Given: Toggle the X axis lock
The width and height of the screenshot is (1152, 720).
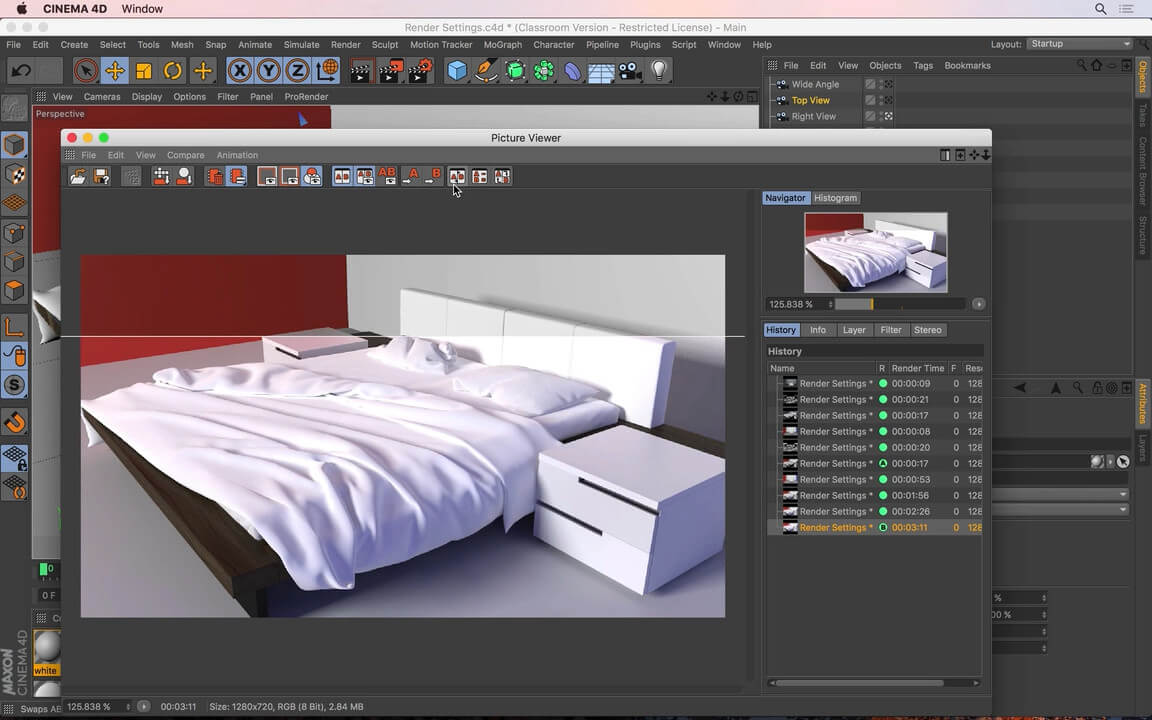Looking at the screenshot, I should point(240,70).
